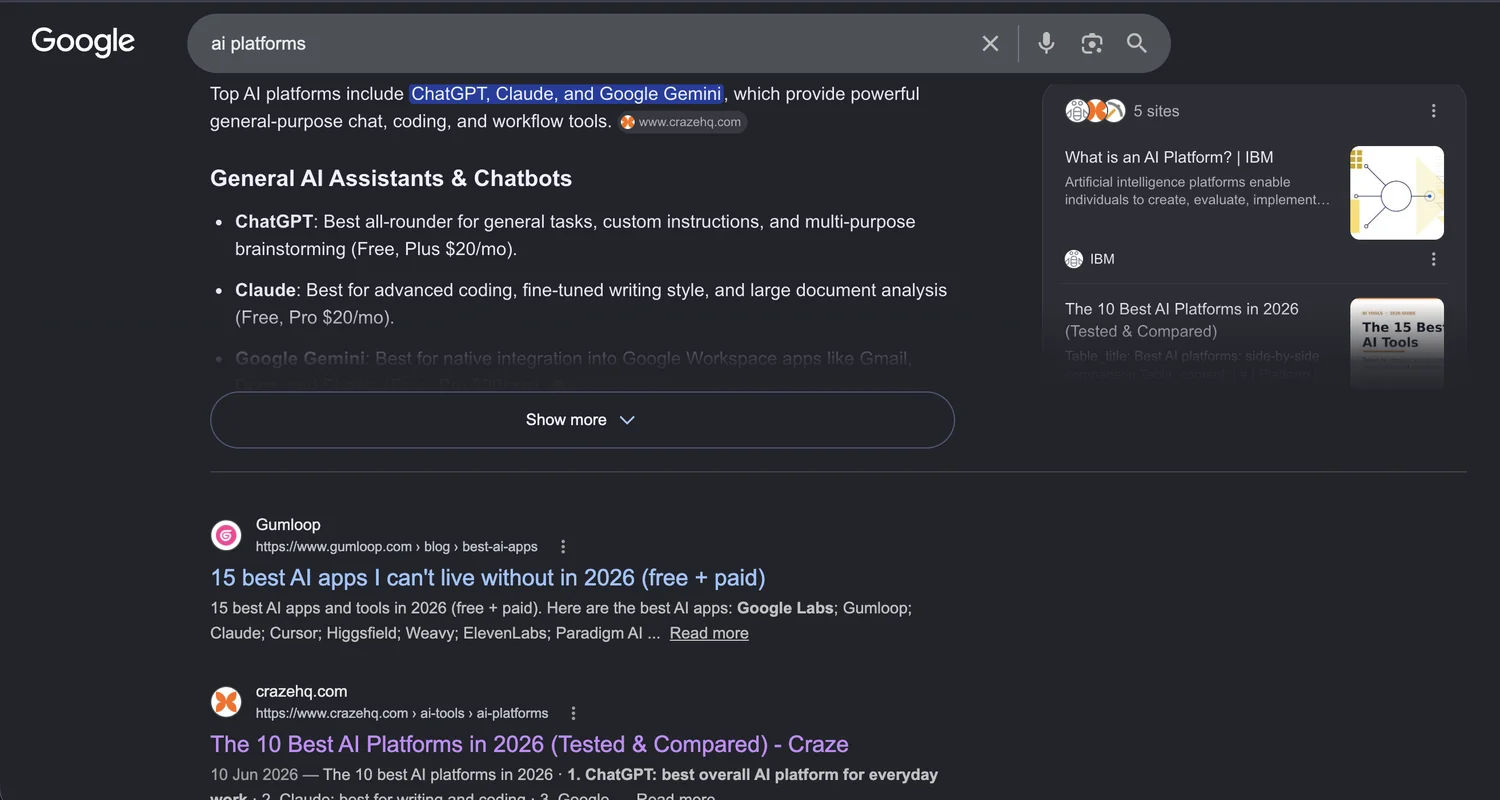1500x800 pixels.
Task: Click the bold 'Claude' bullet label
Action: (265, 290)
